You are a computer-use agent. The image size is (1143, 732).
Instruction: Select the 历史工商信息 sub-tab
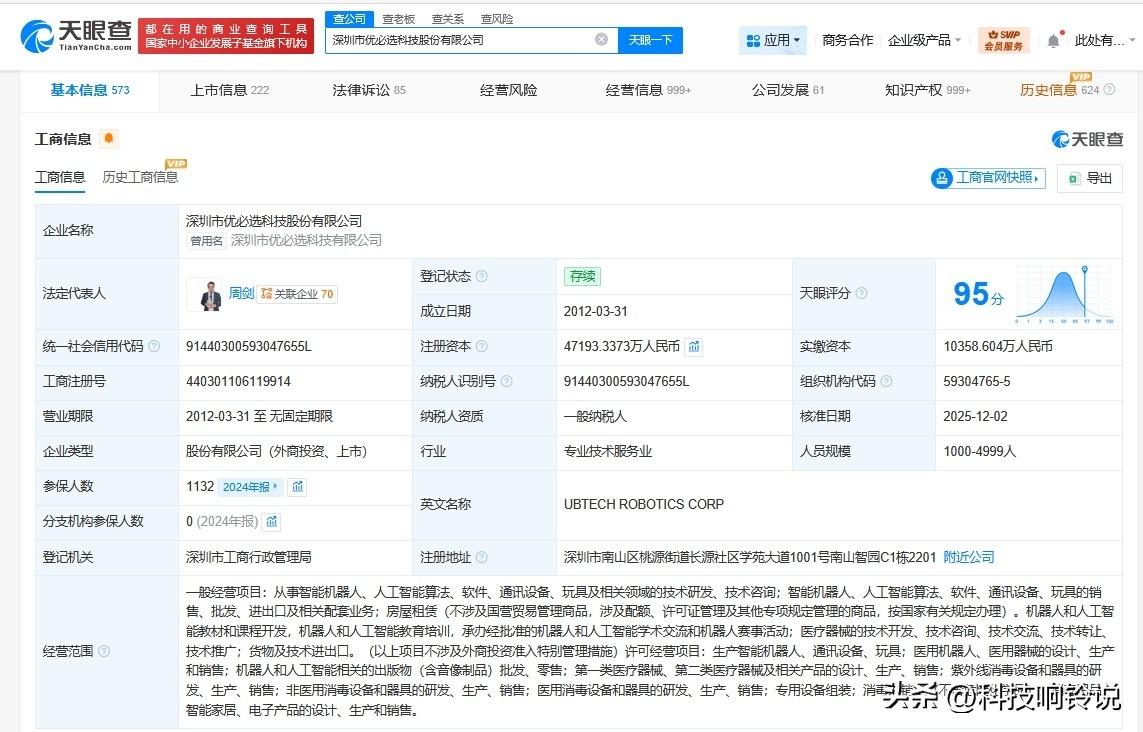click(140, 177)
